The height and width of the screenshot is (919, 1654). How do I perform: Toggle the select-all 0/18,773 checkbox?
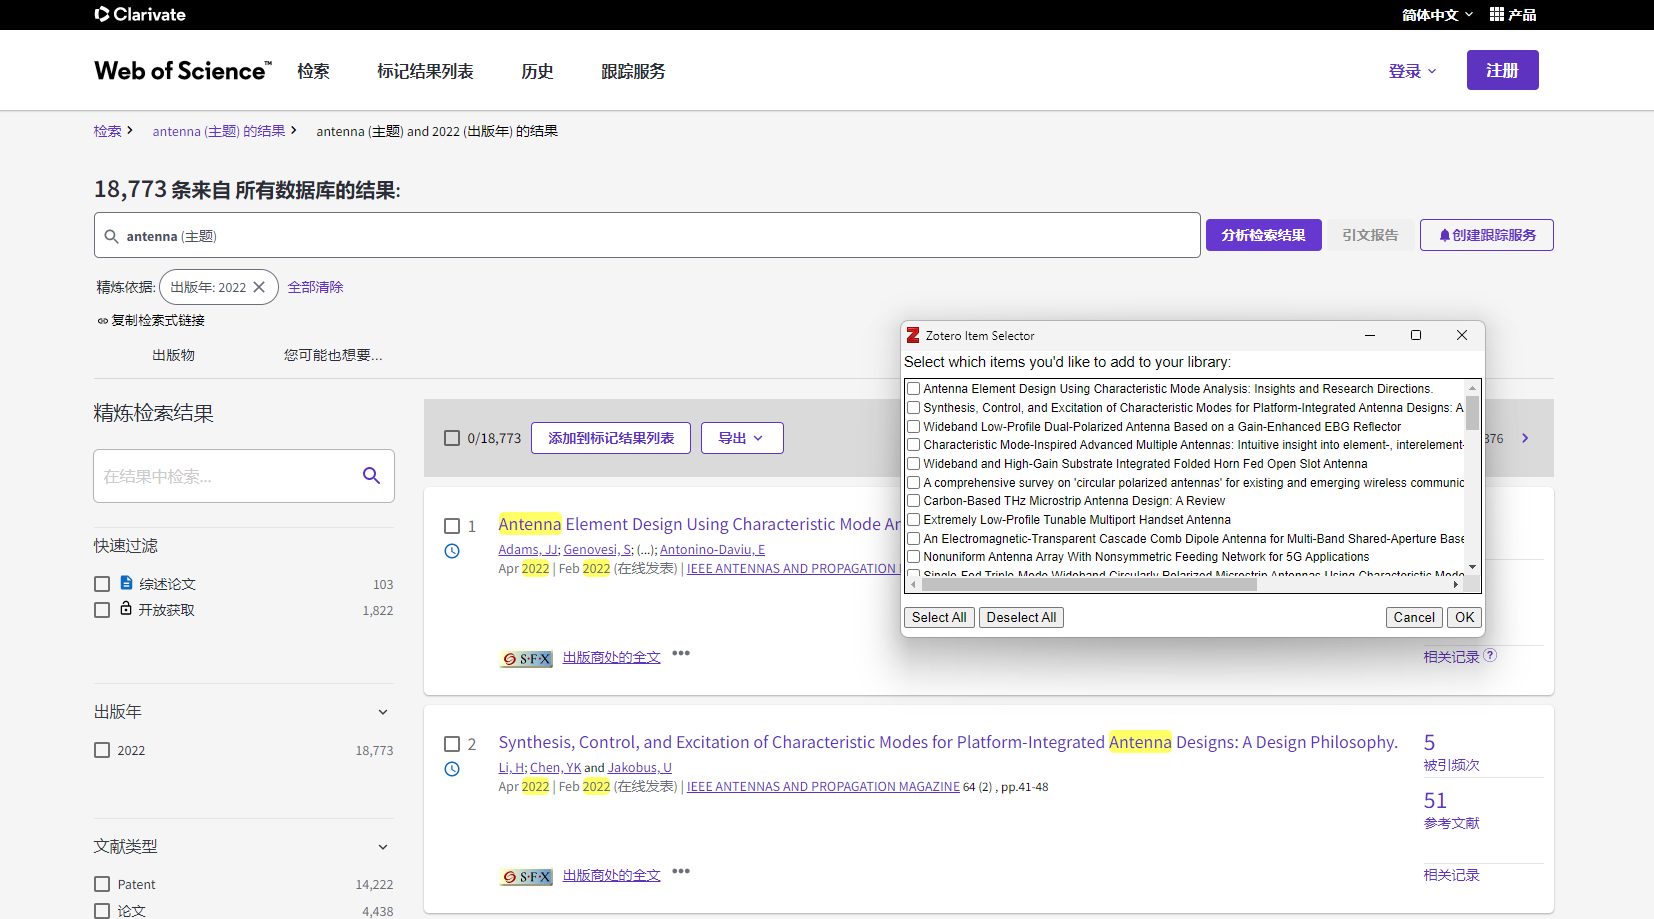coord(452,438)
